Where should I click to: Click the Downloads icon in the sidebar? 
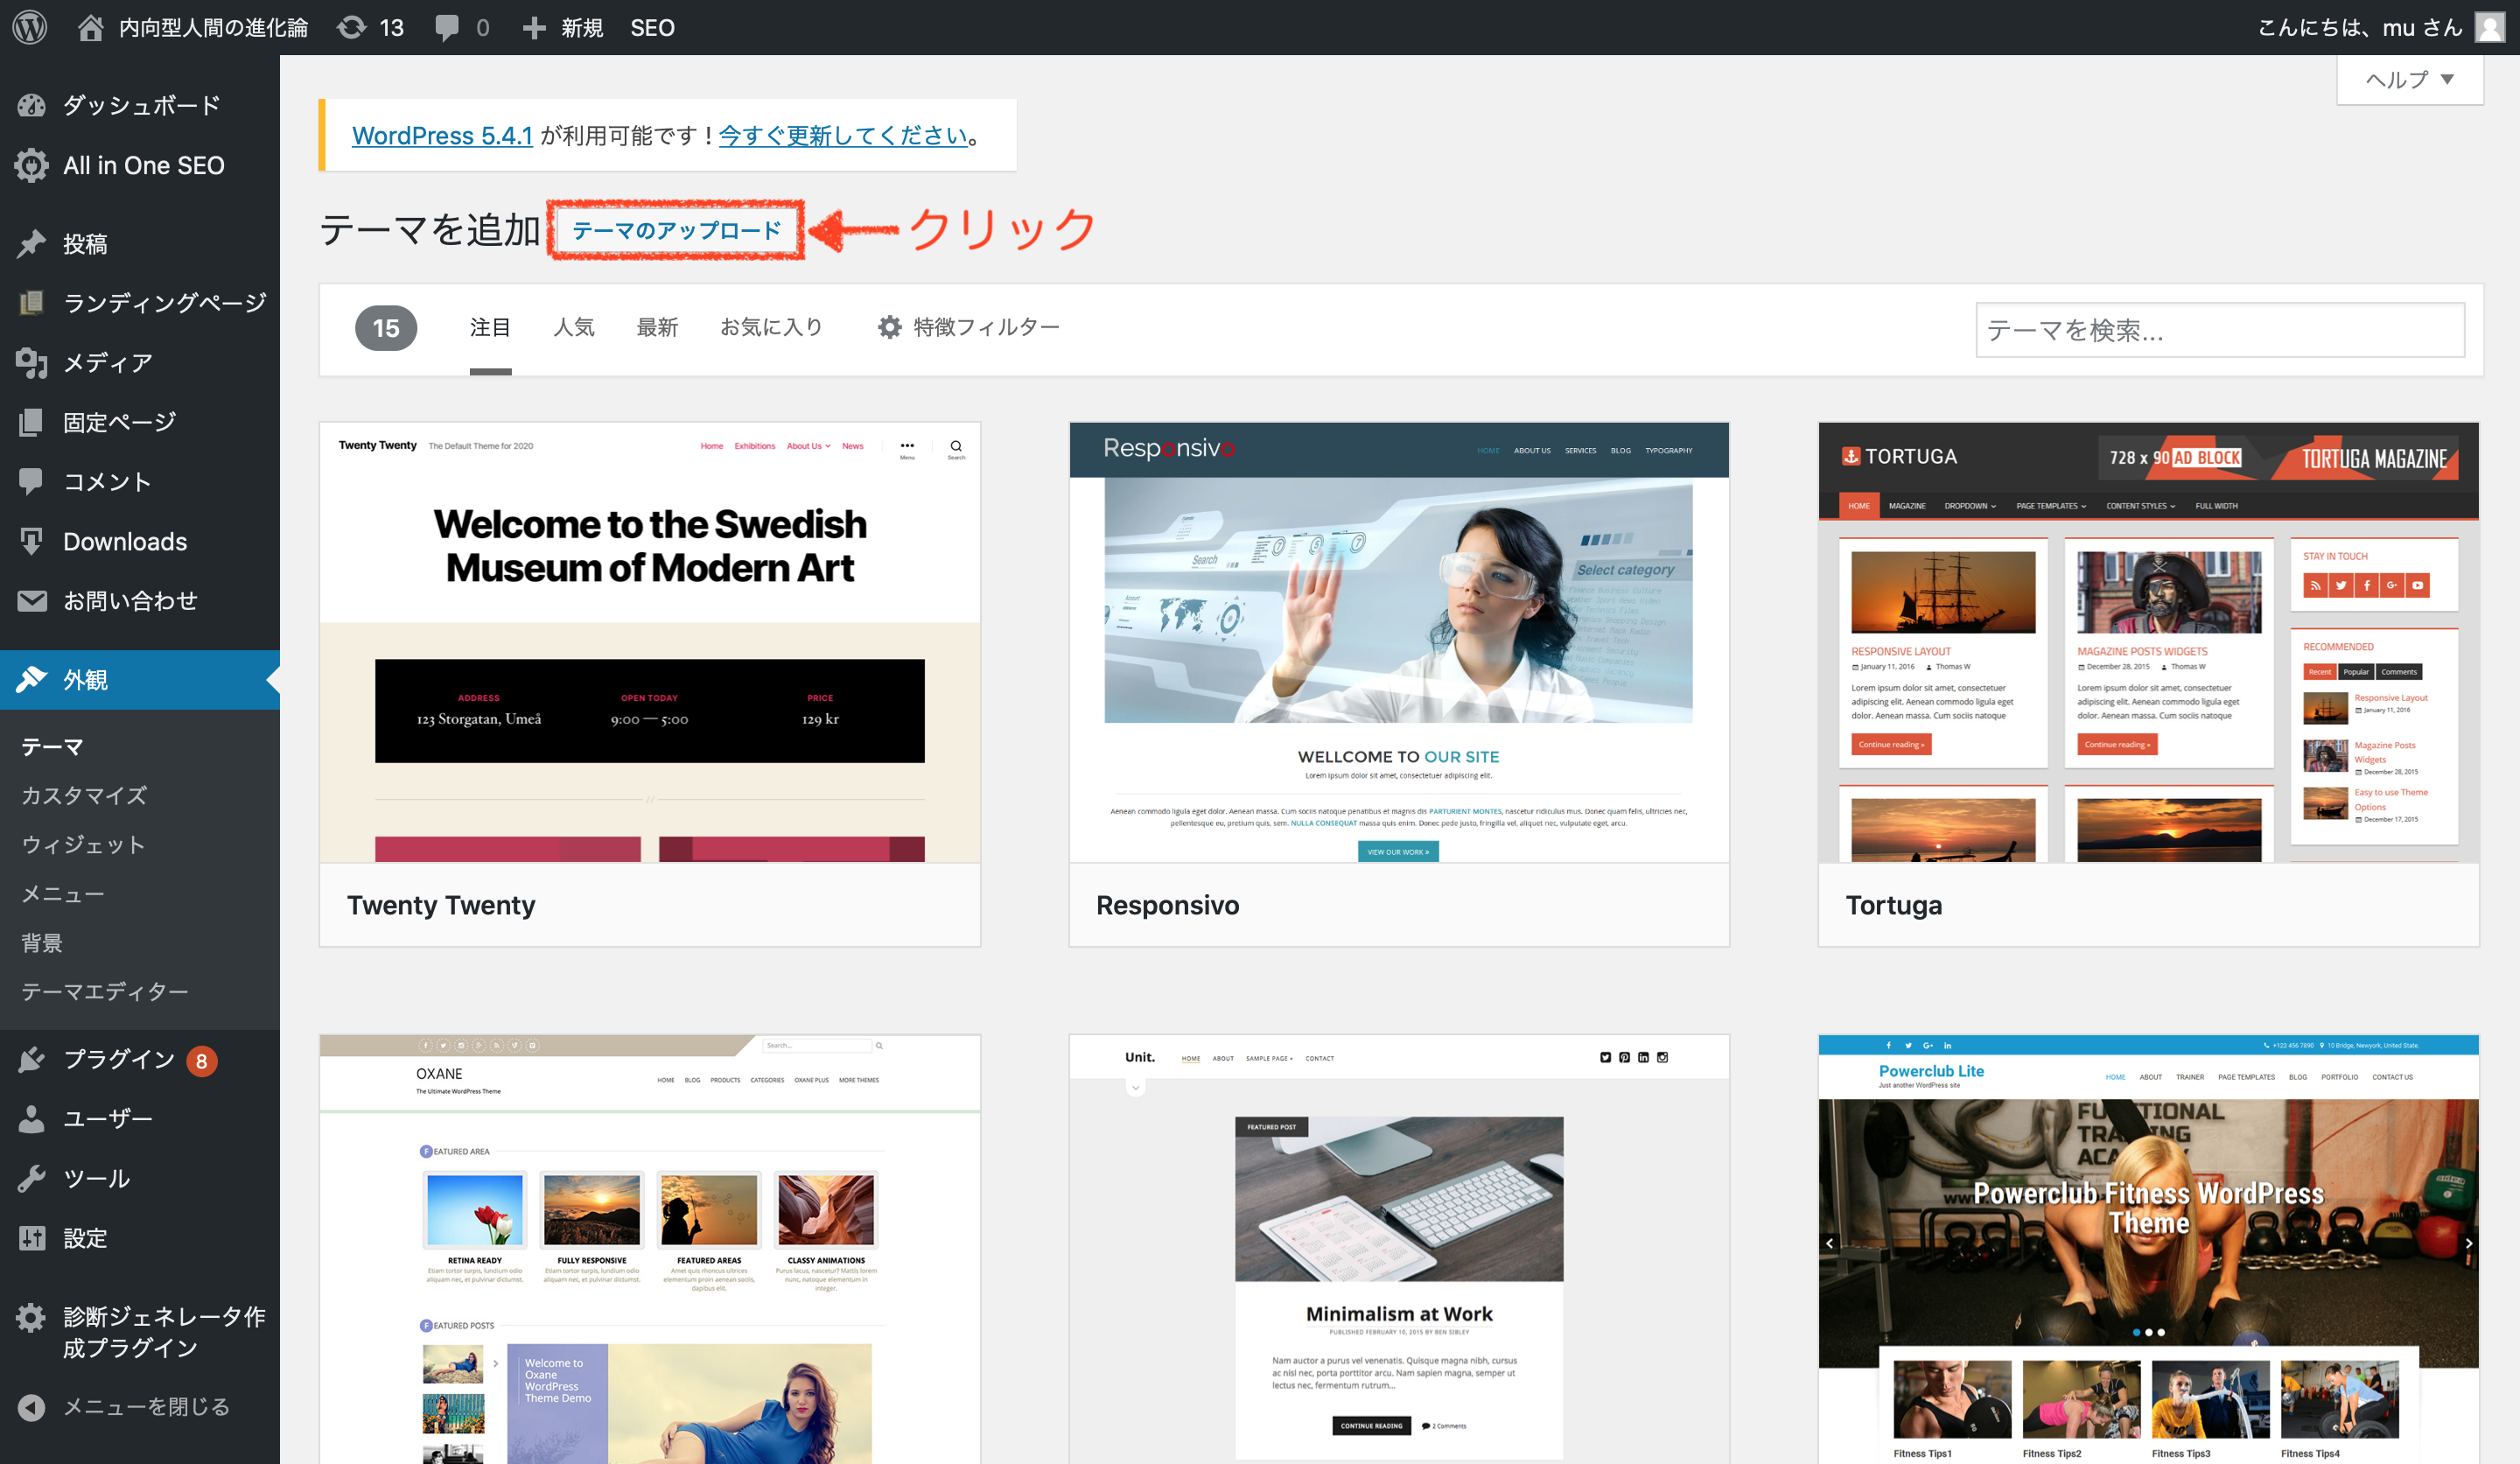pos(32,541)
